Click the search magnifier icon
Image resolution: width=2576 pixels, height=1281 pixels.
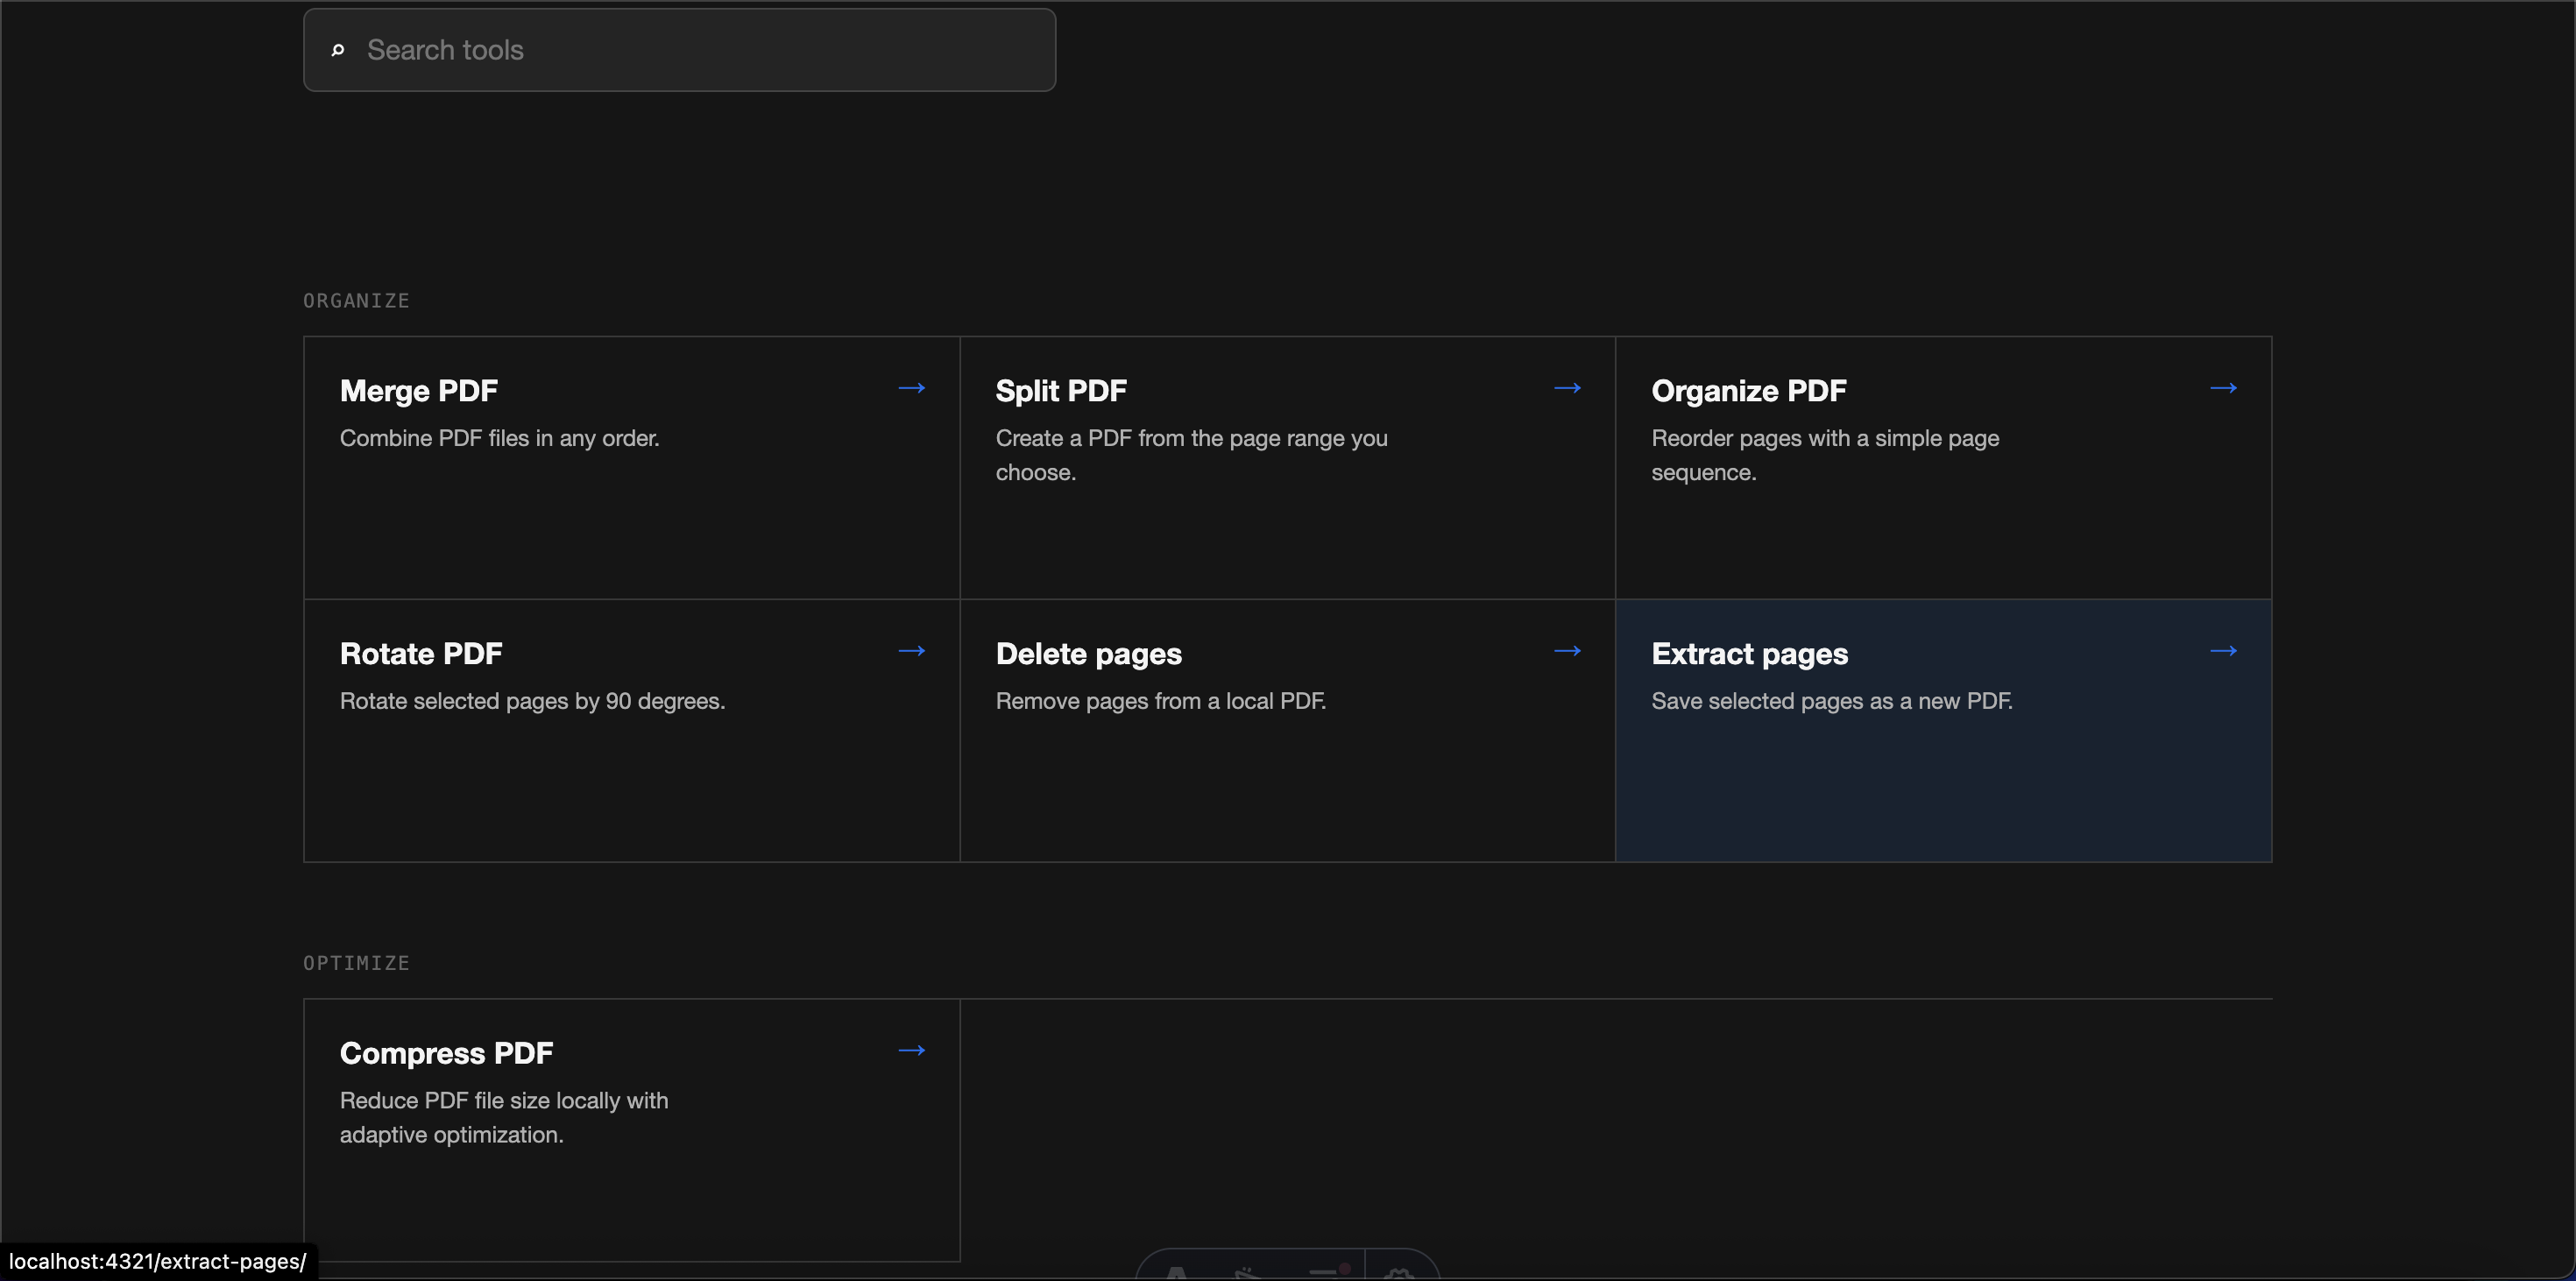tap(338, 50)
